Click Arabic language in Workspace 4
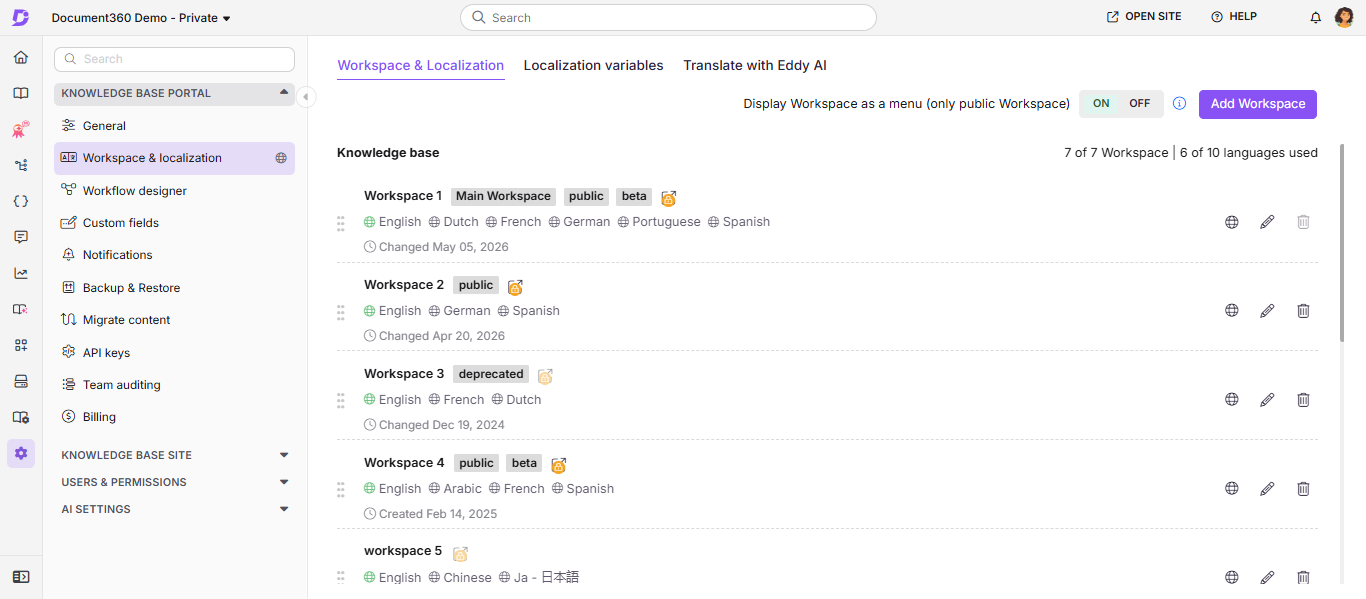The width and height of the screenshot is (1366, 599). coord(455,489)
